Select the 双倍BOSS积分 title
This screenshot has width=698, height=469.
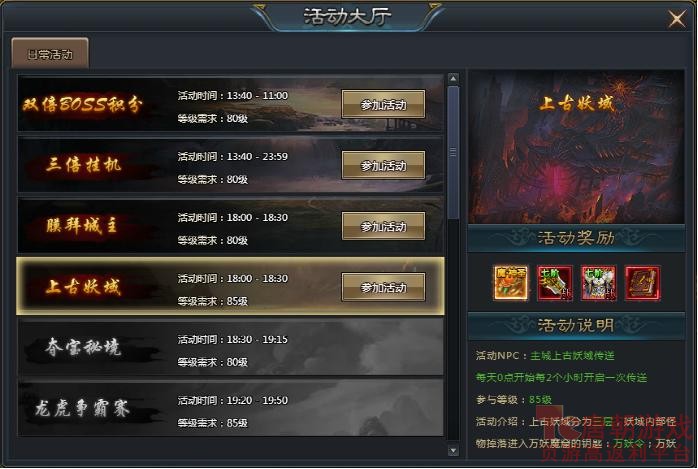click(83, 104)
